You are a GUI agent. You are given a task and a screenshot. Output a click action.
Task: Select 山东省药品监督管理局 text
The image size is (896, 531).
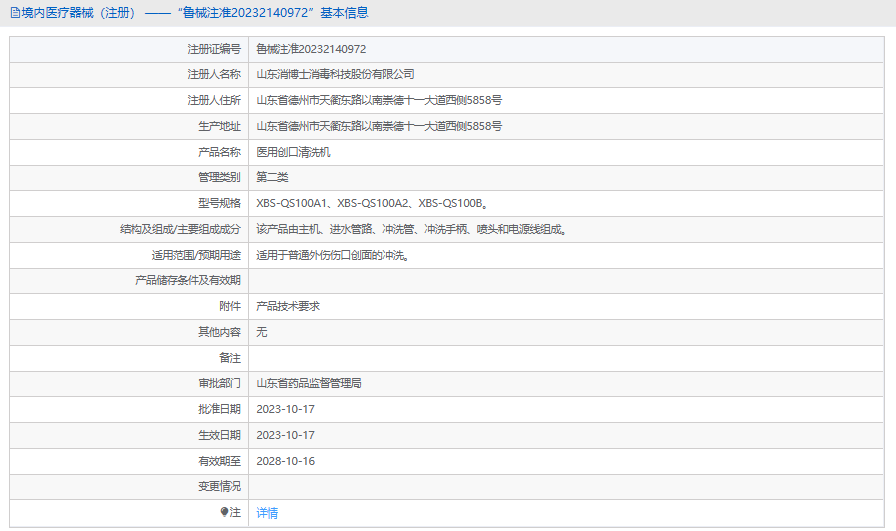(309, 383)
